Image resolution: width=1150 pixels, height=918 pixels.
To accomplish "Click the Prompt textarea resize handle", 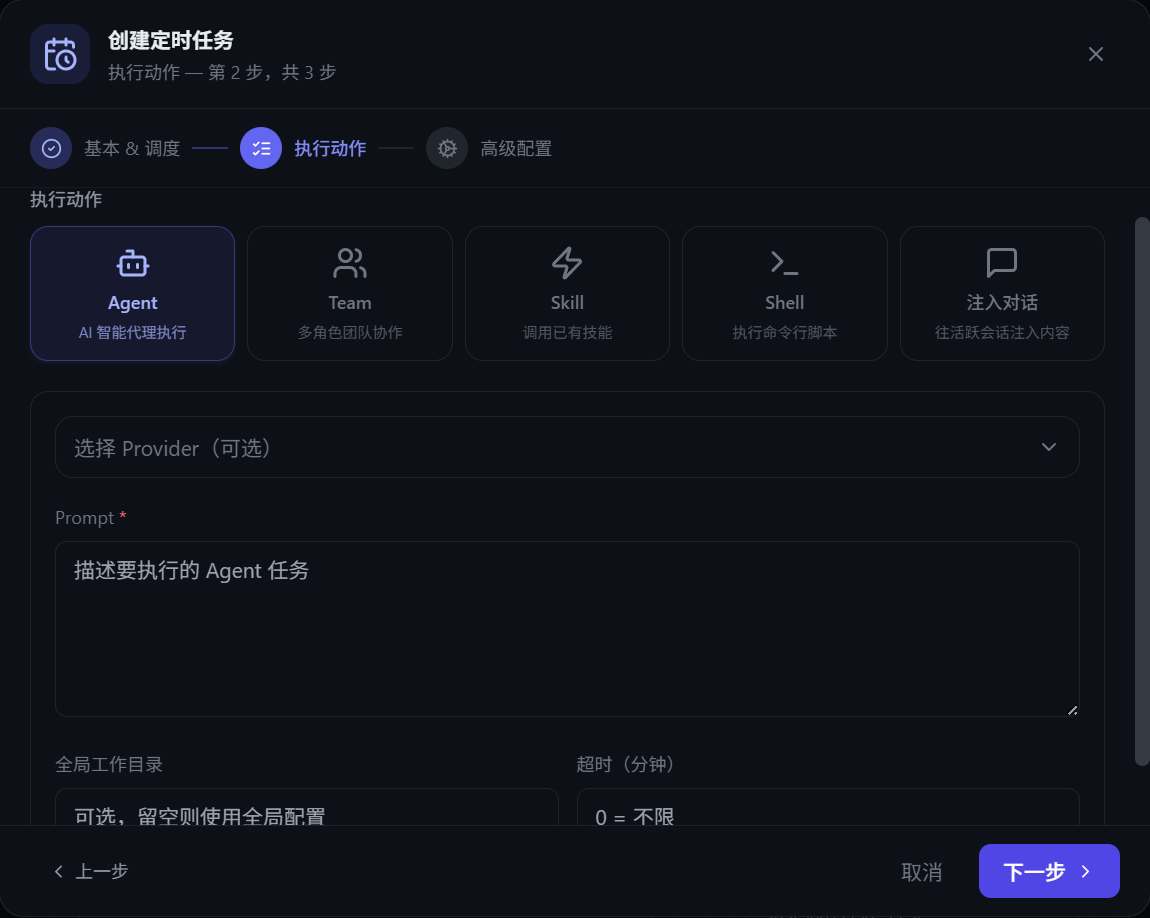I will pyautogui.click(x=1072, y=710).
